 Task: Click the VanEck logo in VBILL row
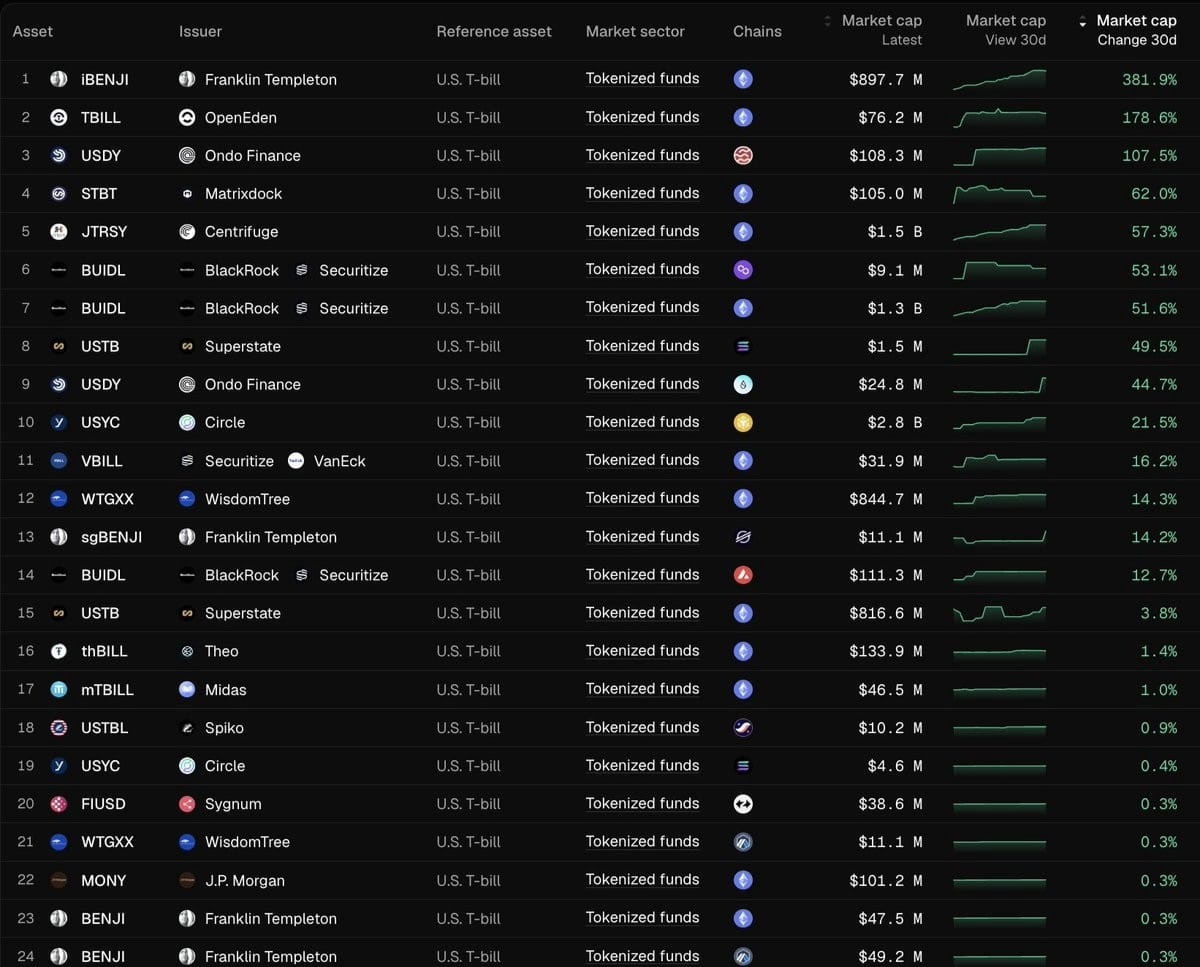click(x=296, y=461)
